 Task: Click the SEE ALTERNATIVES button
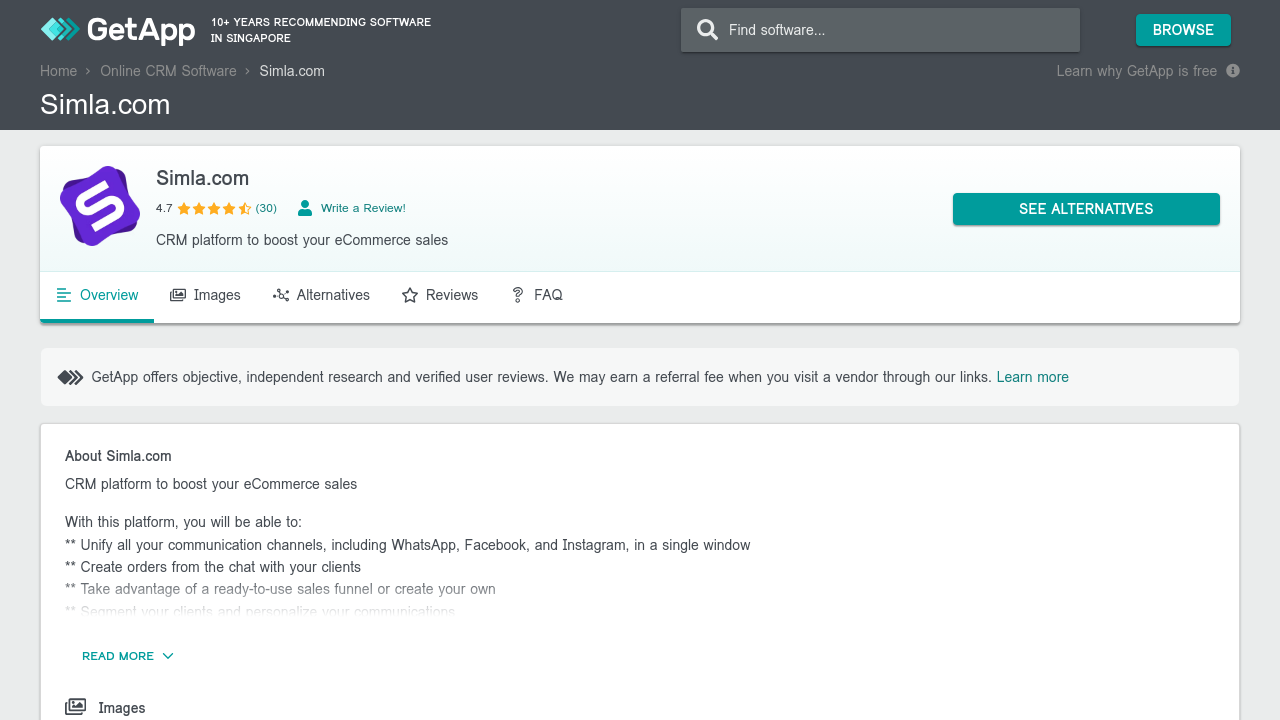1086,209
